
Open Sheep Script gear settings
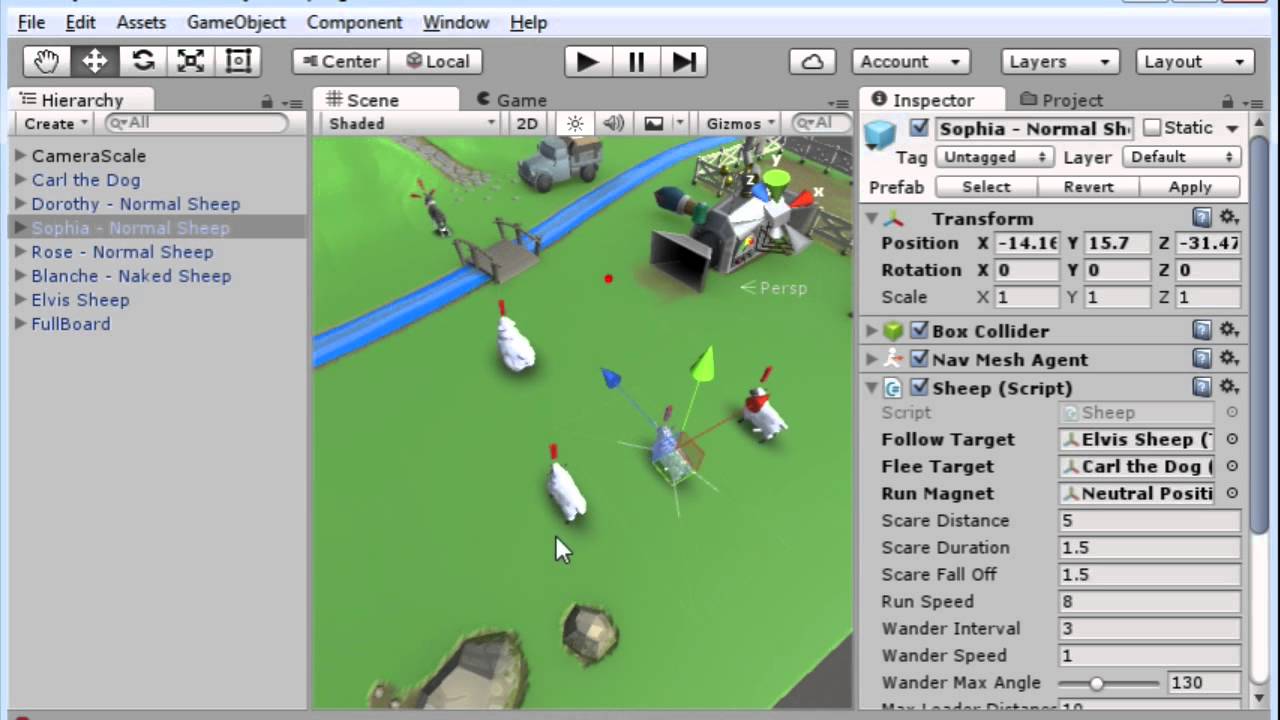[x=1229, y=387]
